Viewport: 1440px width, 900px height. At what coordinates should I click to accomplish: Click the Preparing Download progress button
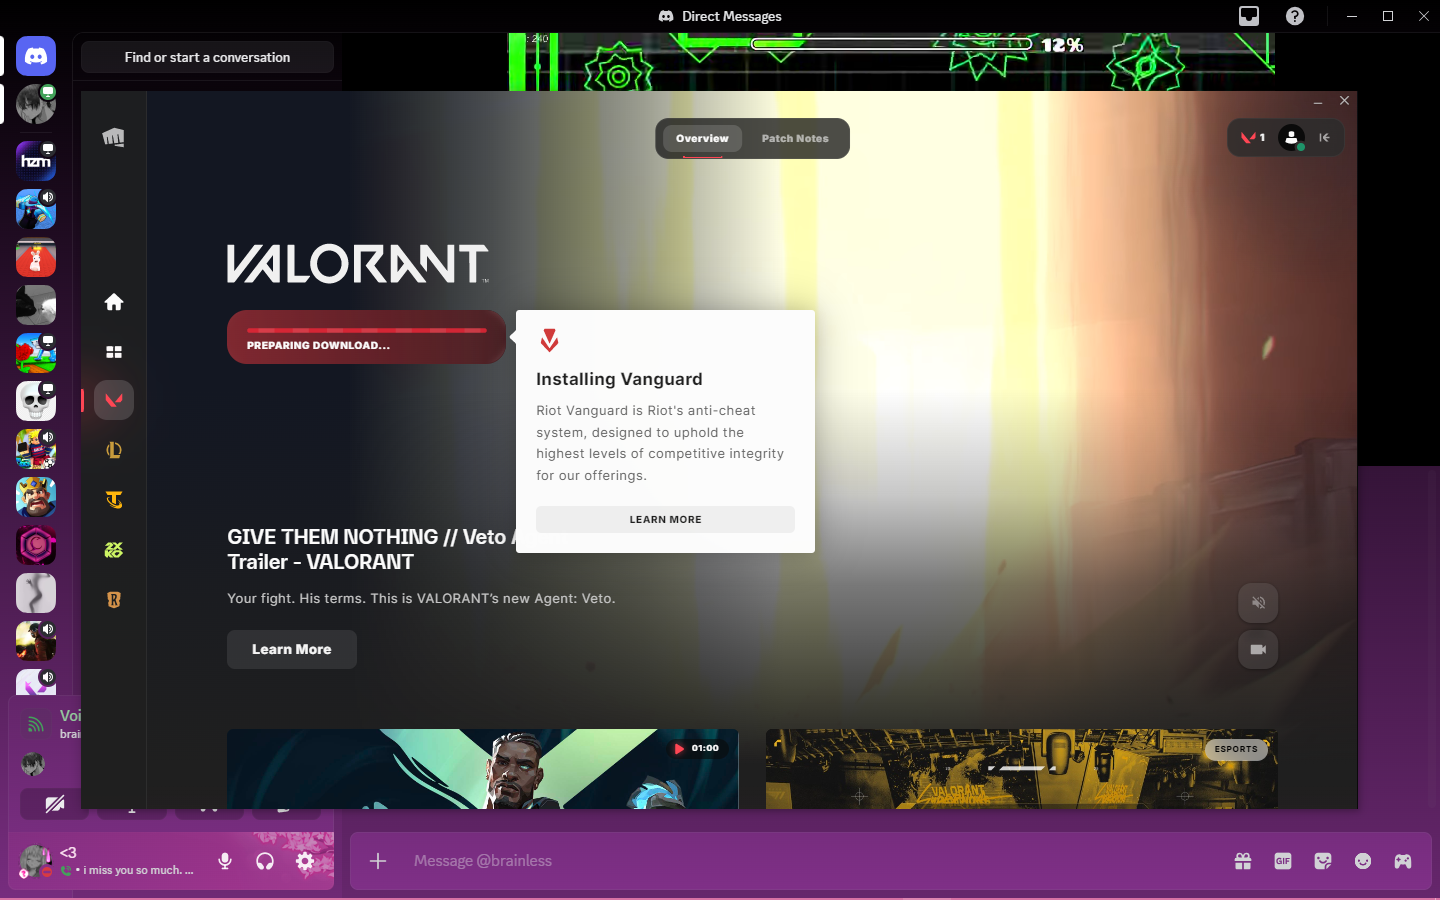point(366,337)
